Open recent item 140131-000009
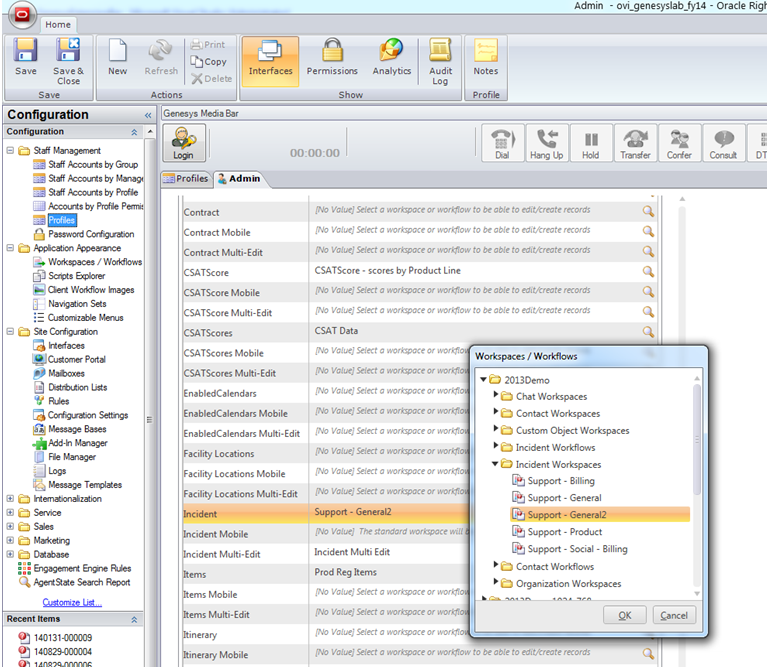This screenshot has width=767, height=667. point(62,636)
